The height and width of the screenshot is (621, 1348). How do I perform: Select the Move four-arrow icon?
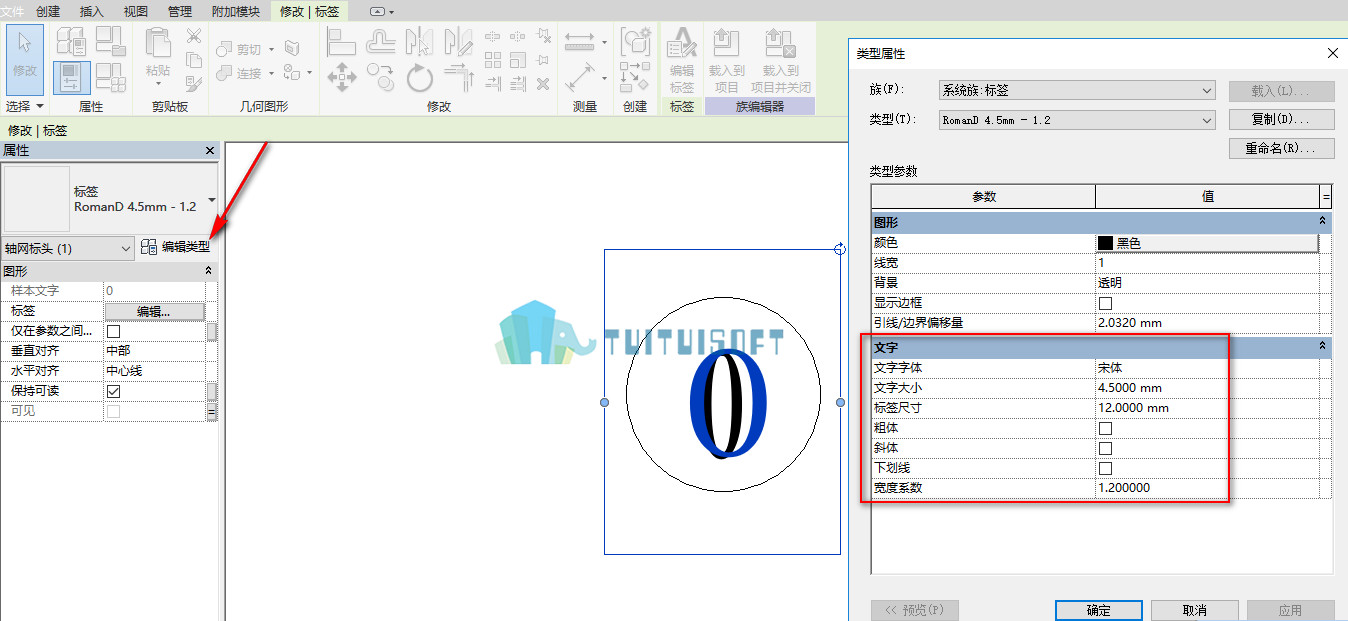point(342,77)
